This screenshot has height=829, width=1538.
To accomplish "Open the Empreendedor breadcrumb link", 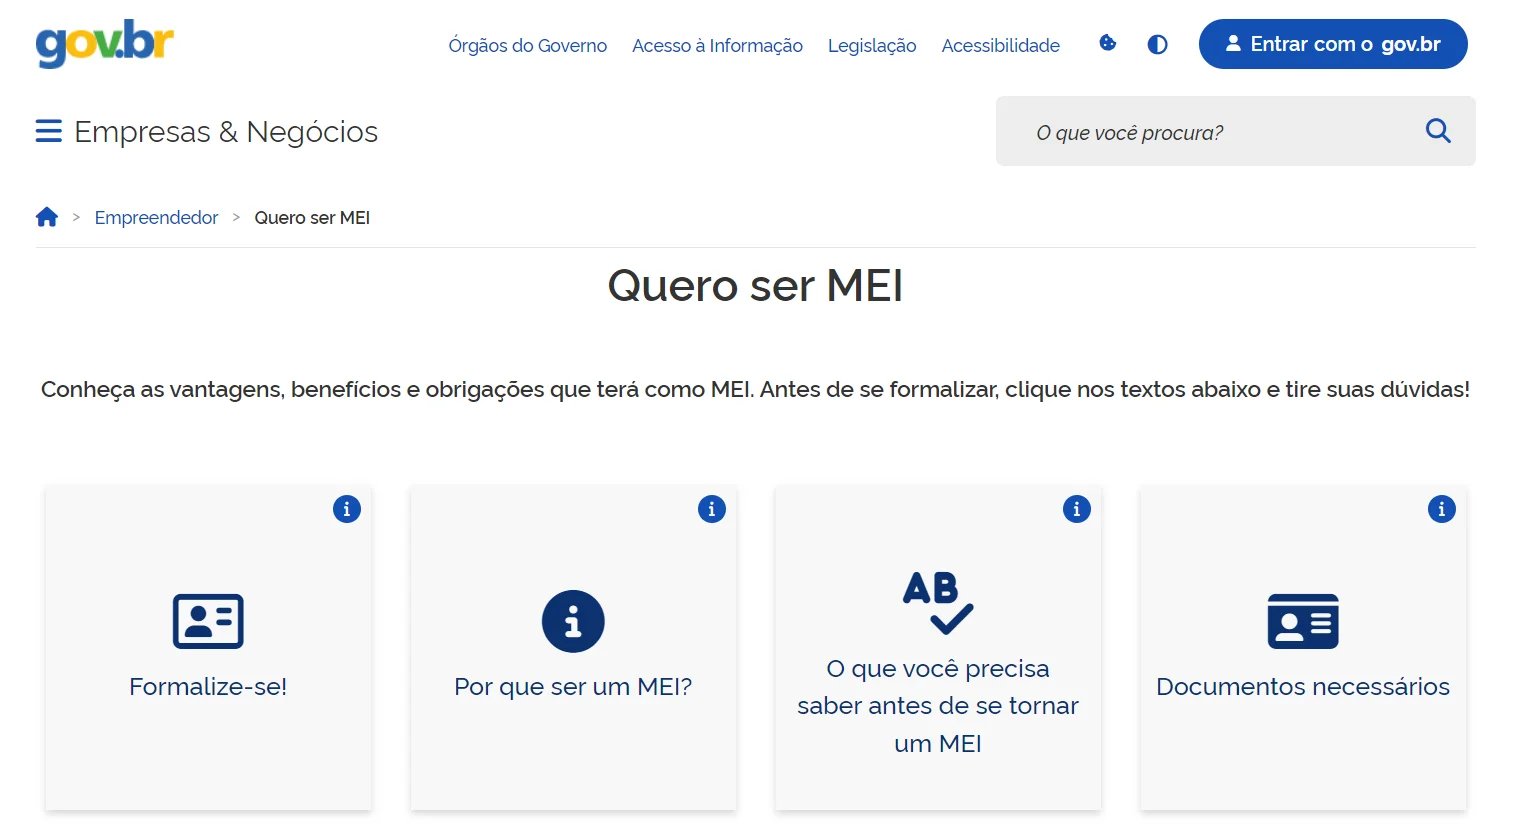I will [156, 217].
